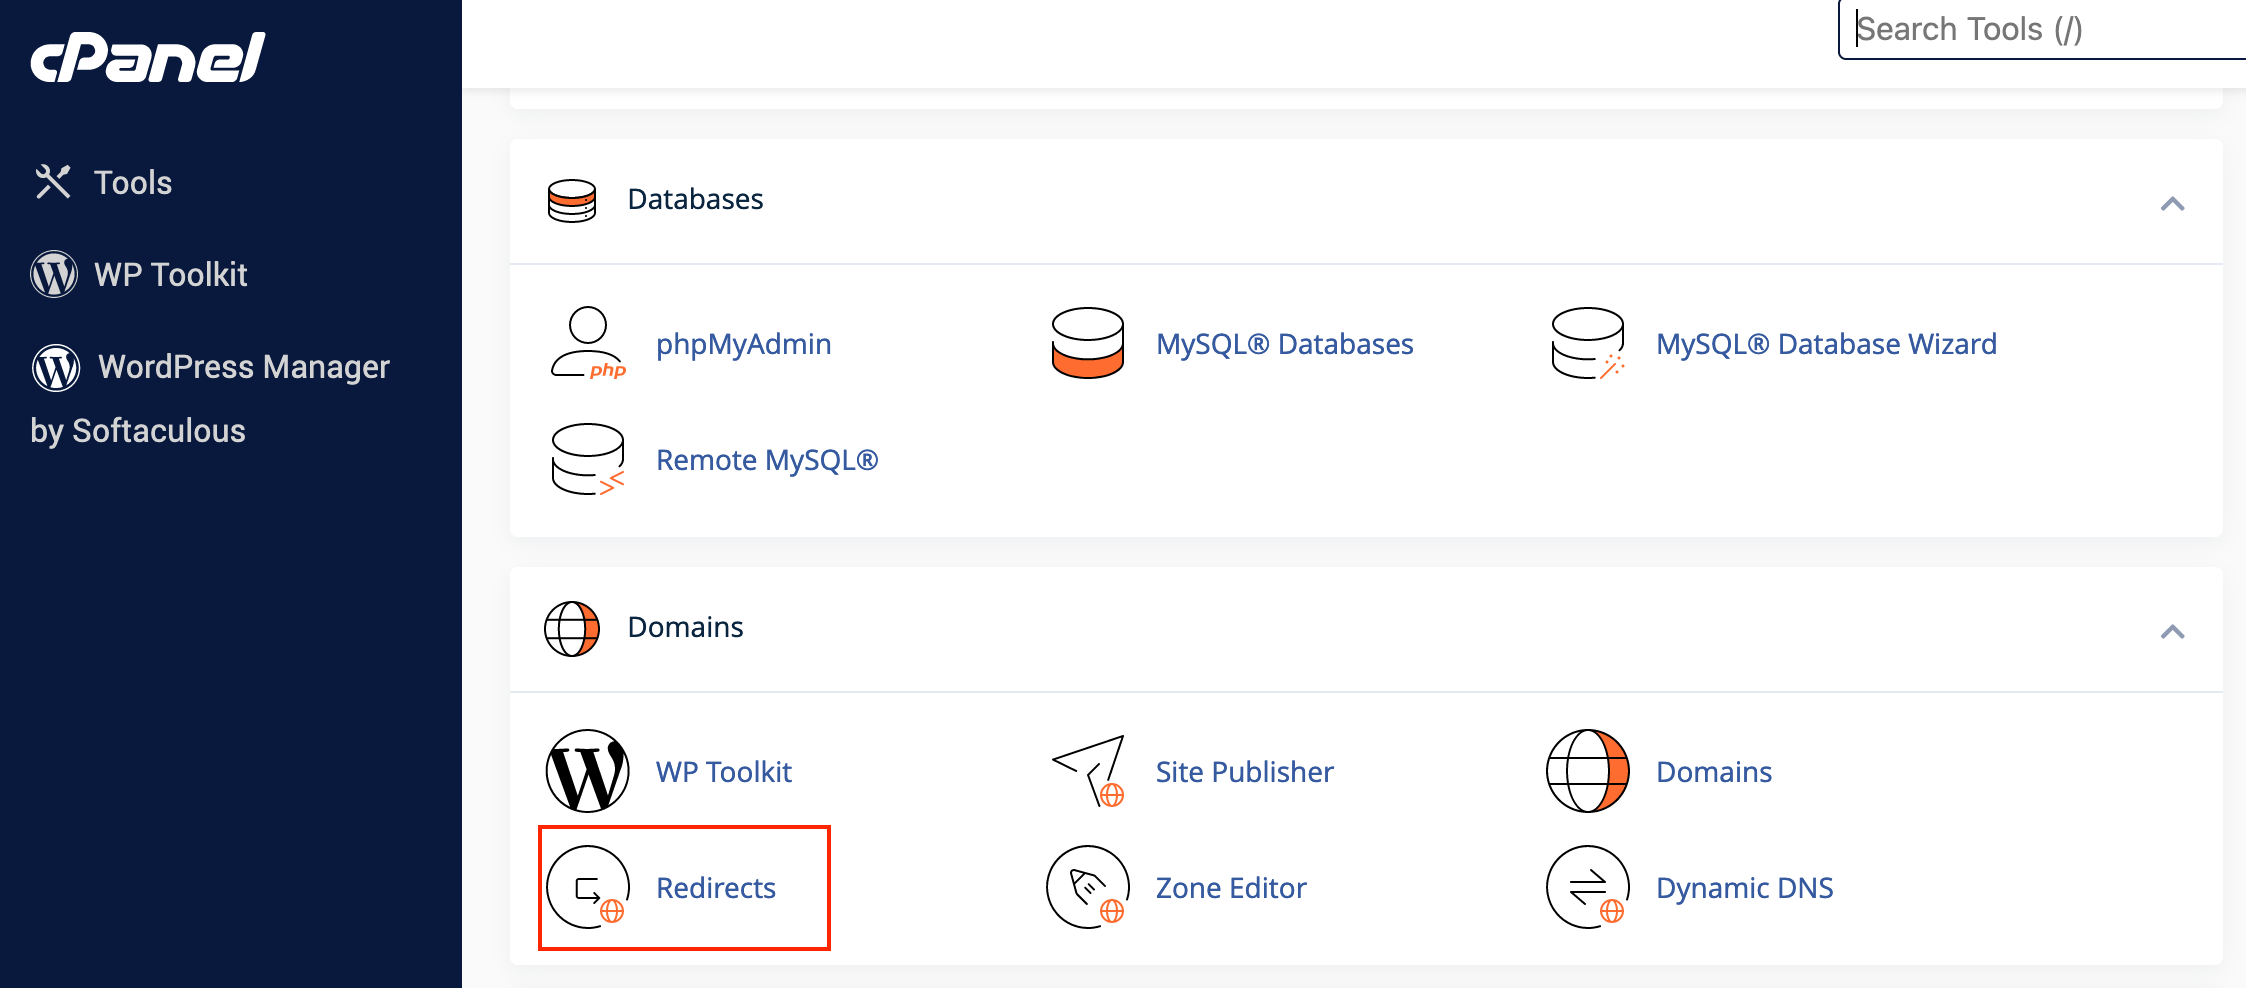This screenshot has height=988, width=2246.
Task: Click the Site Publisher paper-plane icon
Action: 1088,771
